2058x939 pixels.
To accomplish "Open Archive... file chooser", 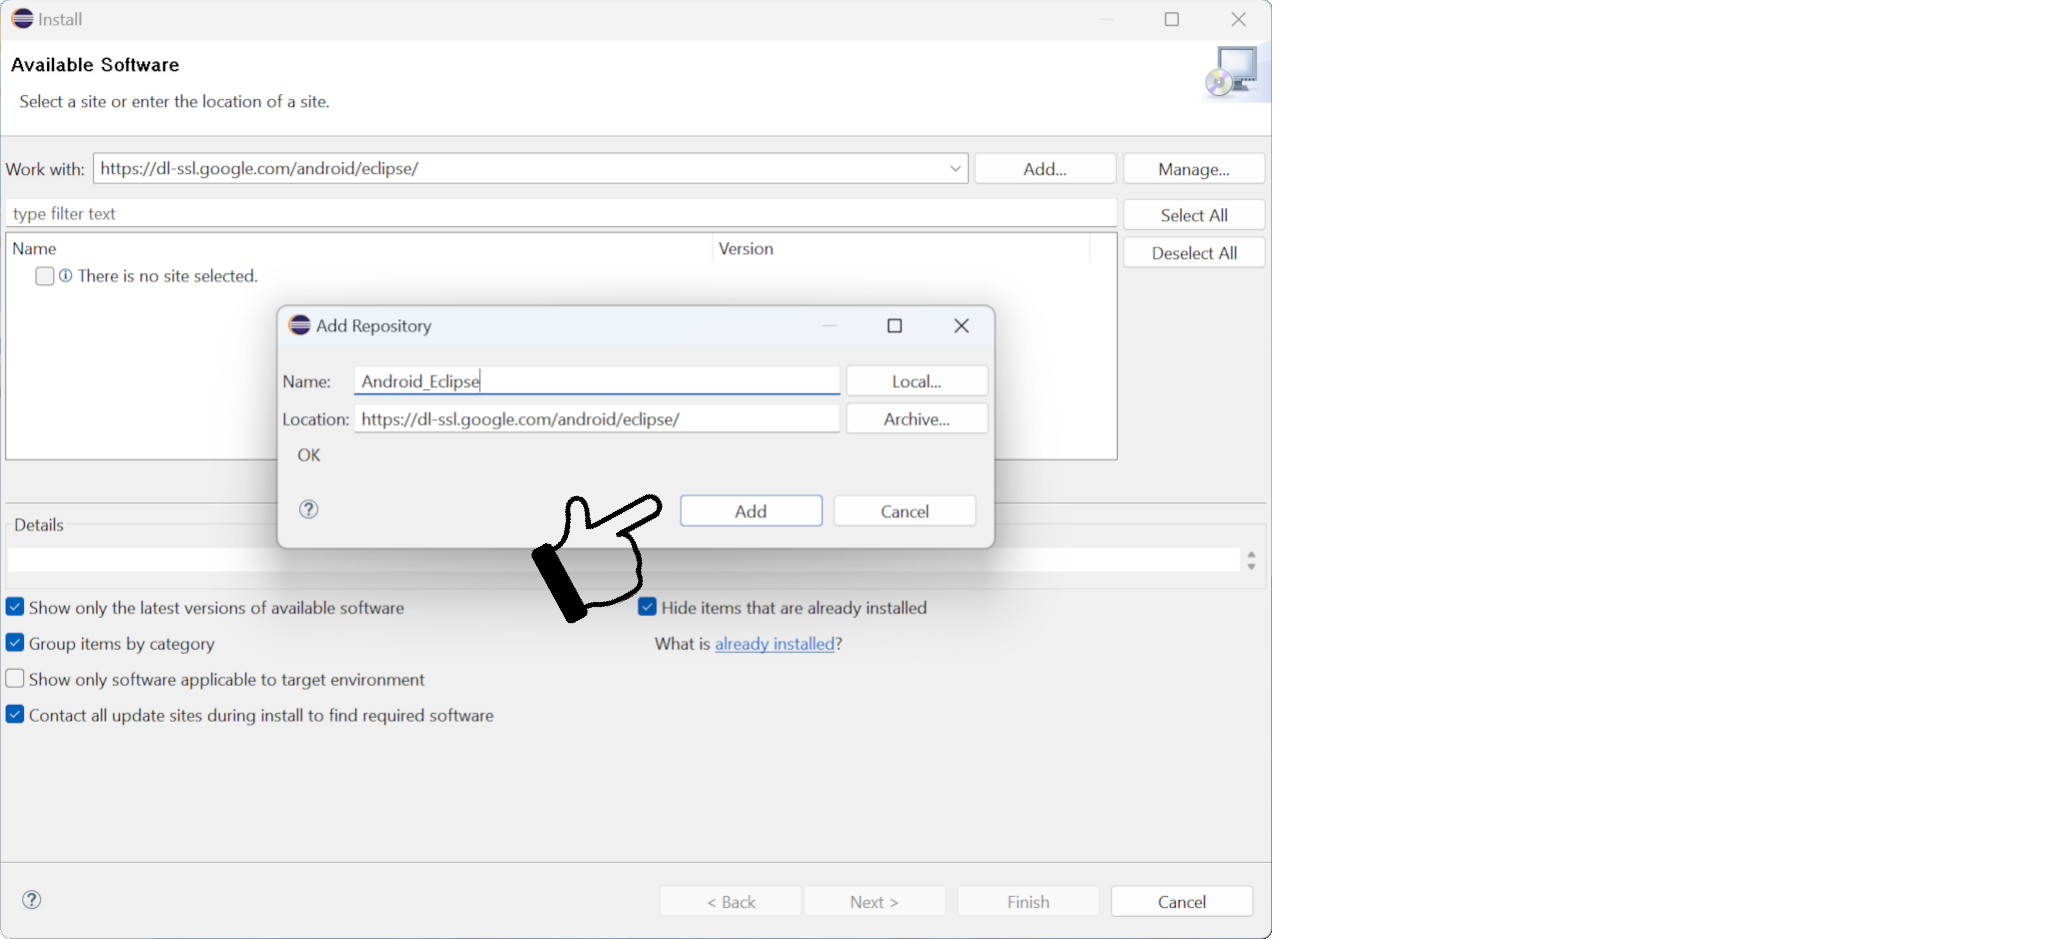I will 917,419.
